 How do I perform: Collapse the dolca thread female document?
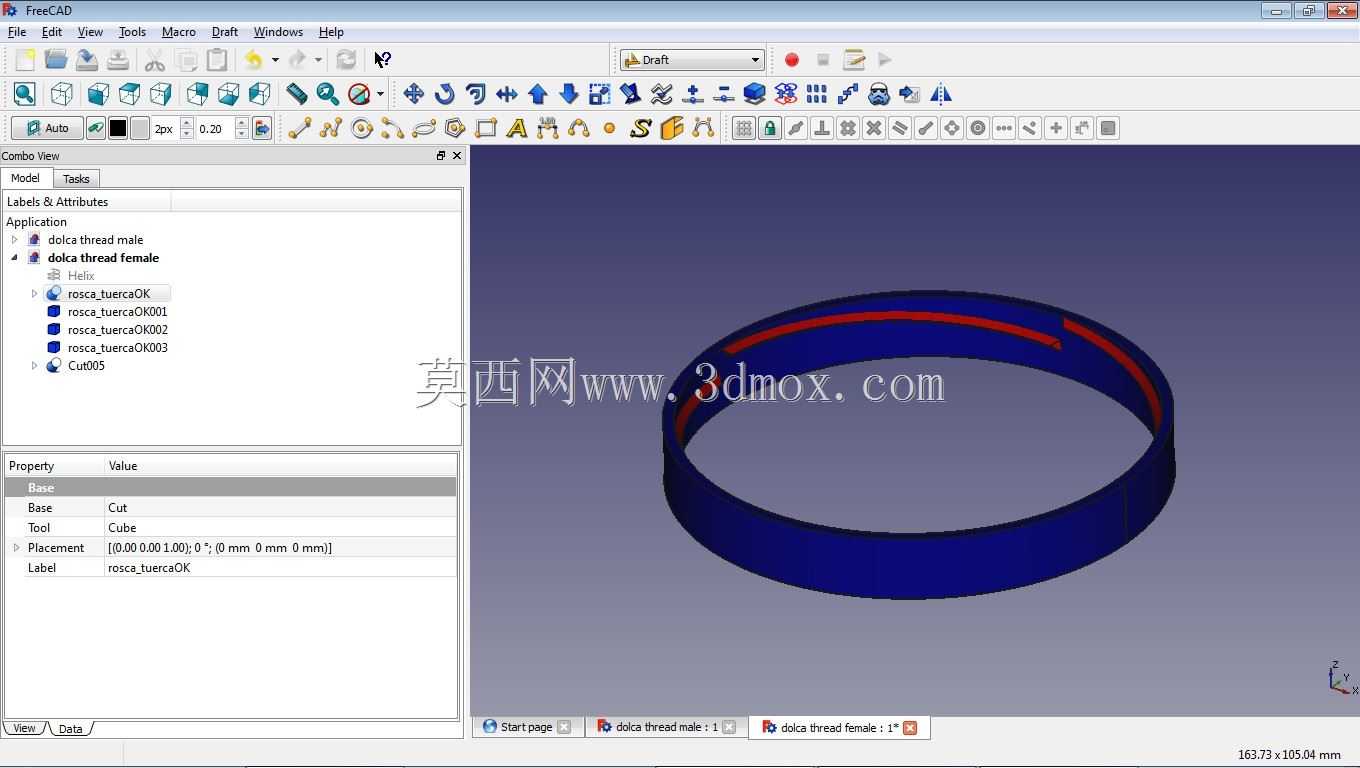click(14, 258)
